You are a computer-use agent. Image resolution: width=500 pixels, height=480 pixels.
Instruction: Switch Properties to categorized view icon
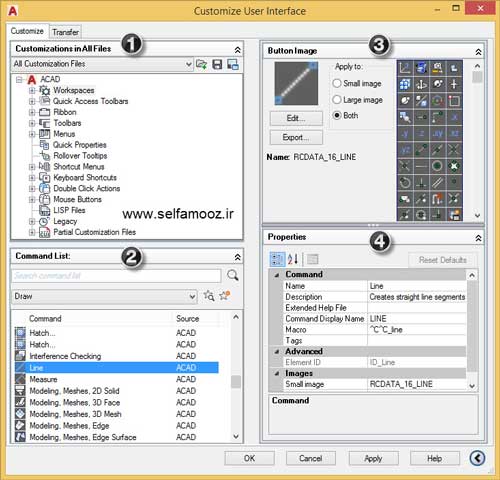pos(277,259)
